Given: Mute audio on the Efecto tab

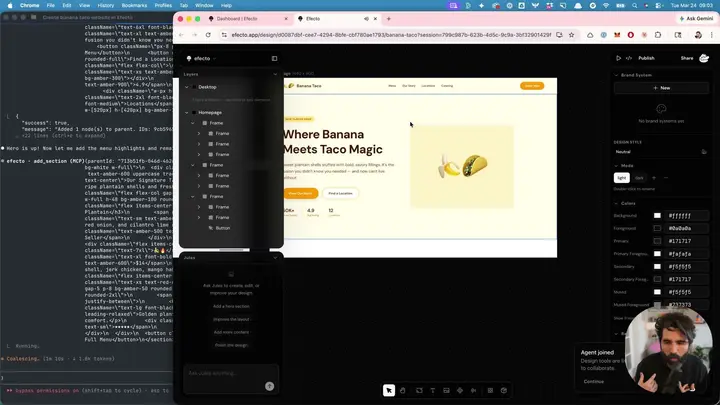Looking at the screenshot, I should click(x=366, y=19).
